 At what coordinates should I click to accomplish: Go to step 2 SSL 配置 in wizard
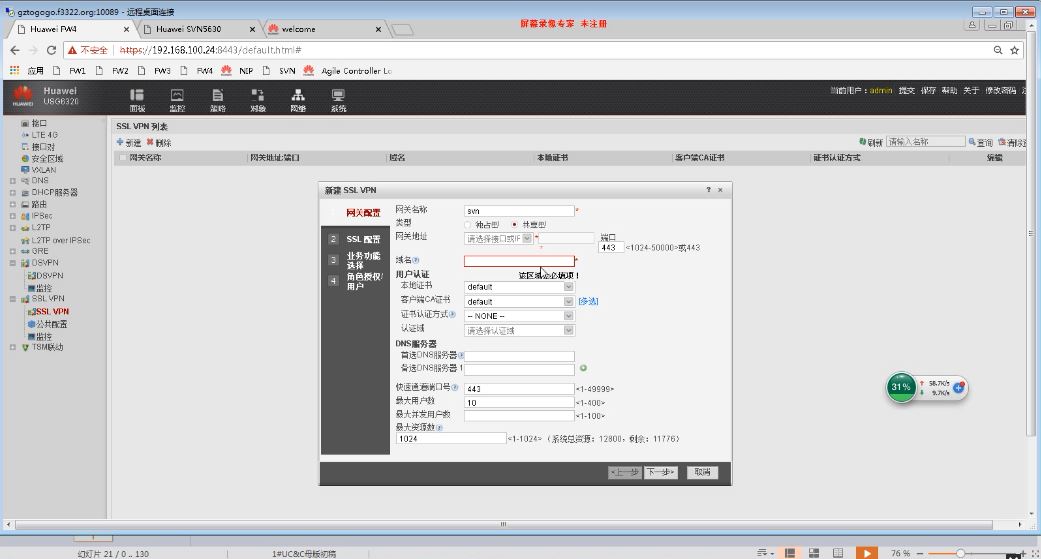(x=356, y=240)
